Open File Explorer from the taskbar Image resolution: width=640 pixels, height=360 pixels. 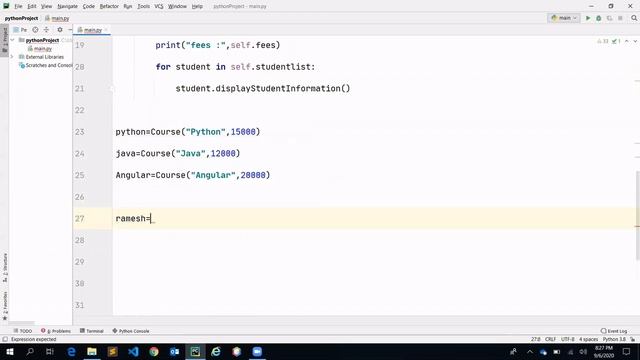tap(92, 351)
